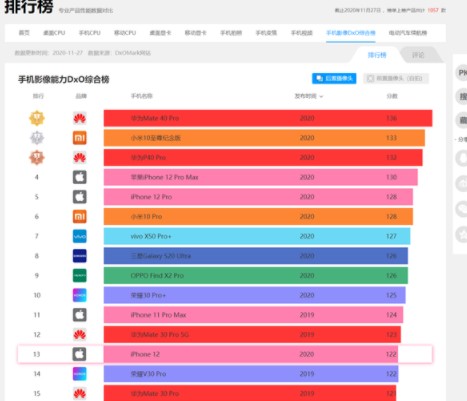Image resolution: width=467 pixels, height=401 pixels.
Task: Select the highlighted iPhone 12 row
Action: (x=225, y=354)
